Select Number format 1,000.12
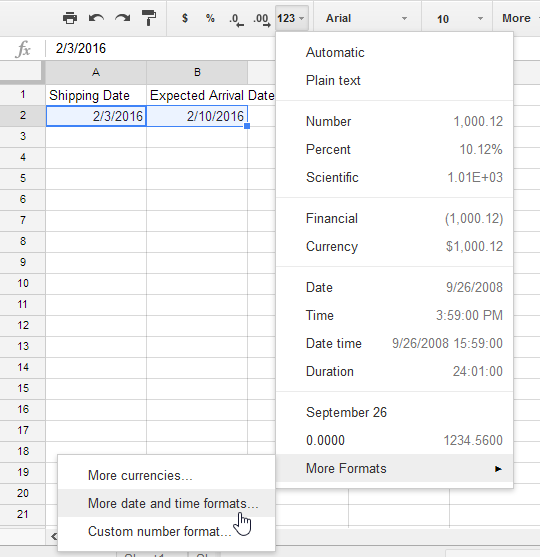This screenshot has width=540, height=557. (394, 121)
